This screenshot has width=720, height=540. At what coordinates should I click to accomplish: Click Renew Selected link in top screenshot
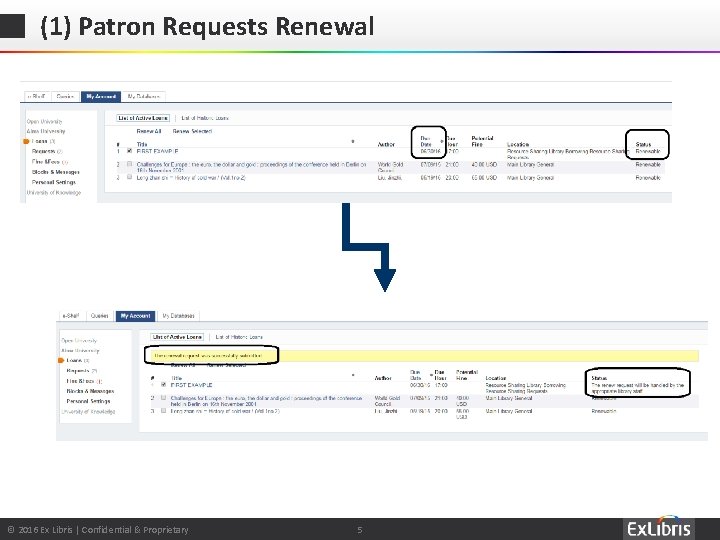point(192,131)
